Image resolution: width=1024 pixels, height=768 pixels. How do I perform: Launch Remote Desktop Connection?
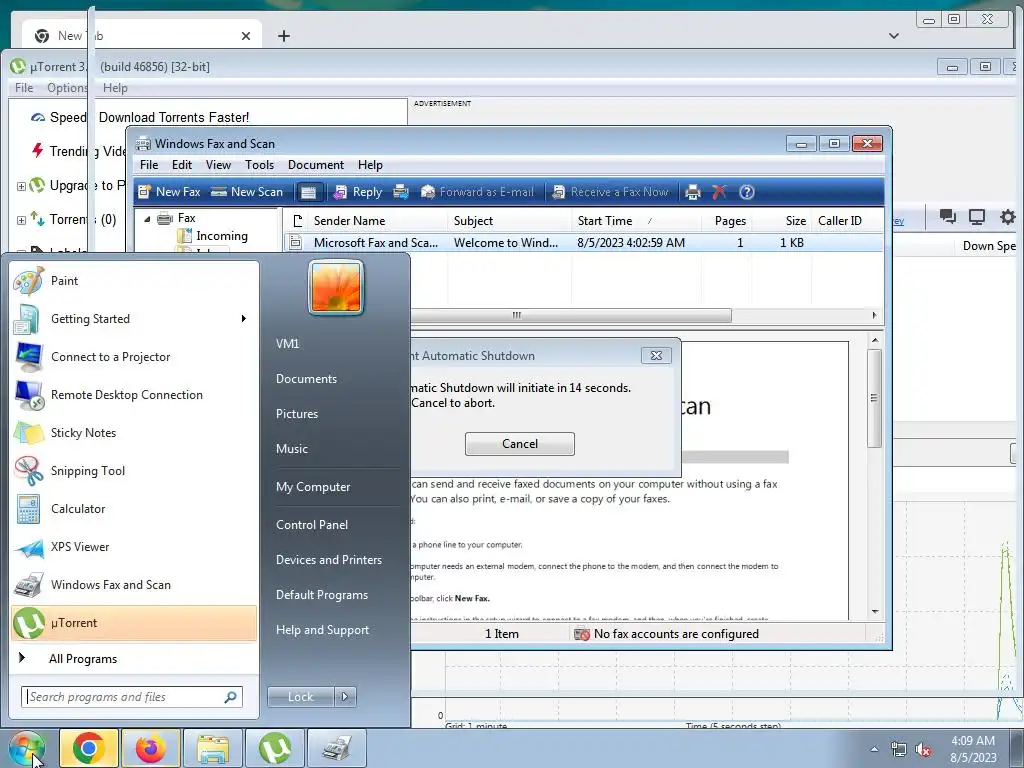point(134,394)
